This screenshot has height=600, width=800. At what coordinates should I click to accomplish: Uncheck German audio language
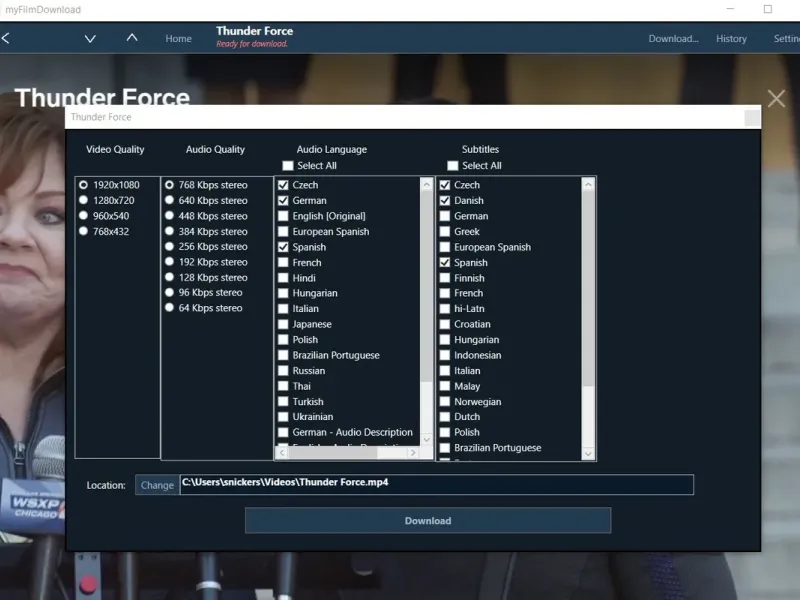coord(283,201)
